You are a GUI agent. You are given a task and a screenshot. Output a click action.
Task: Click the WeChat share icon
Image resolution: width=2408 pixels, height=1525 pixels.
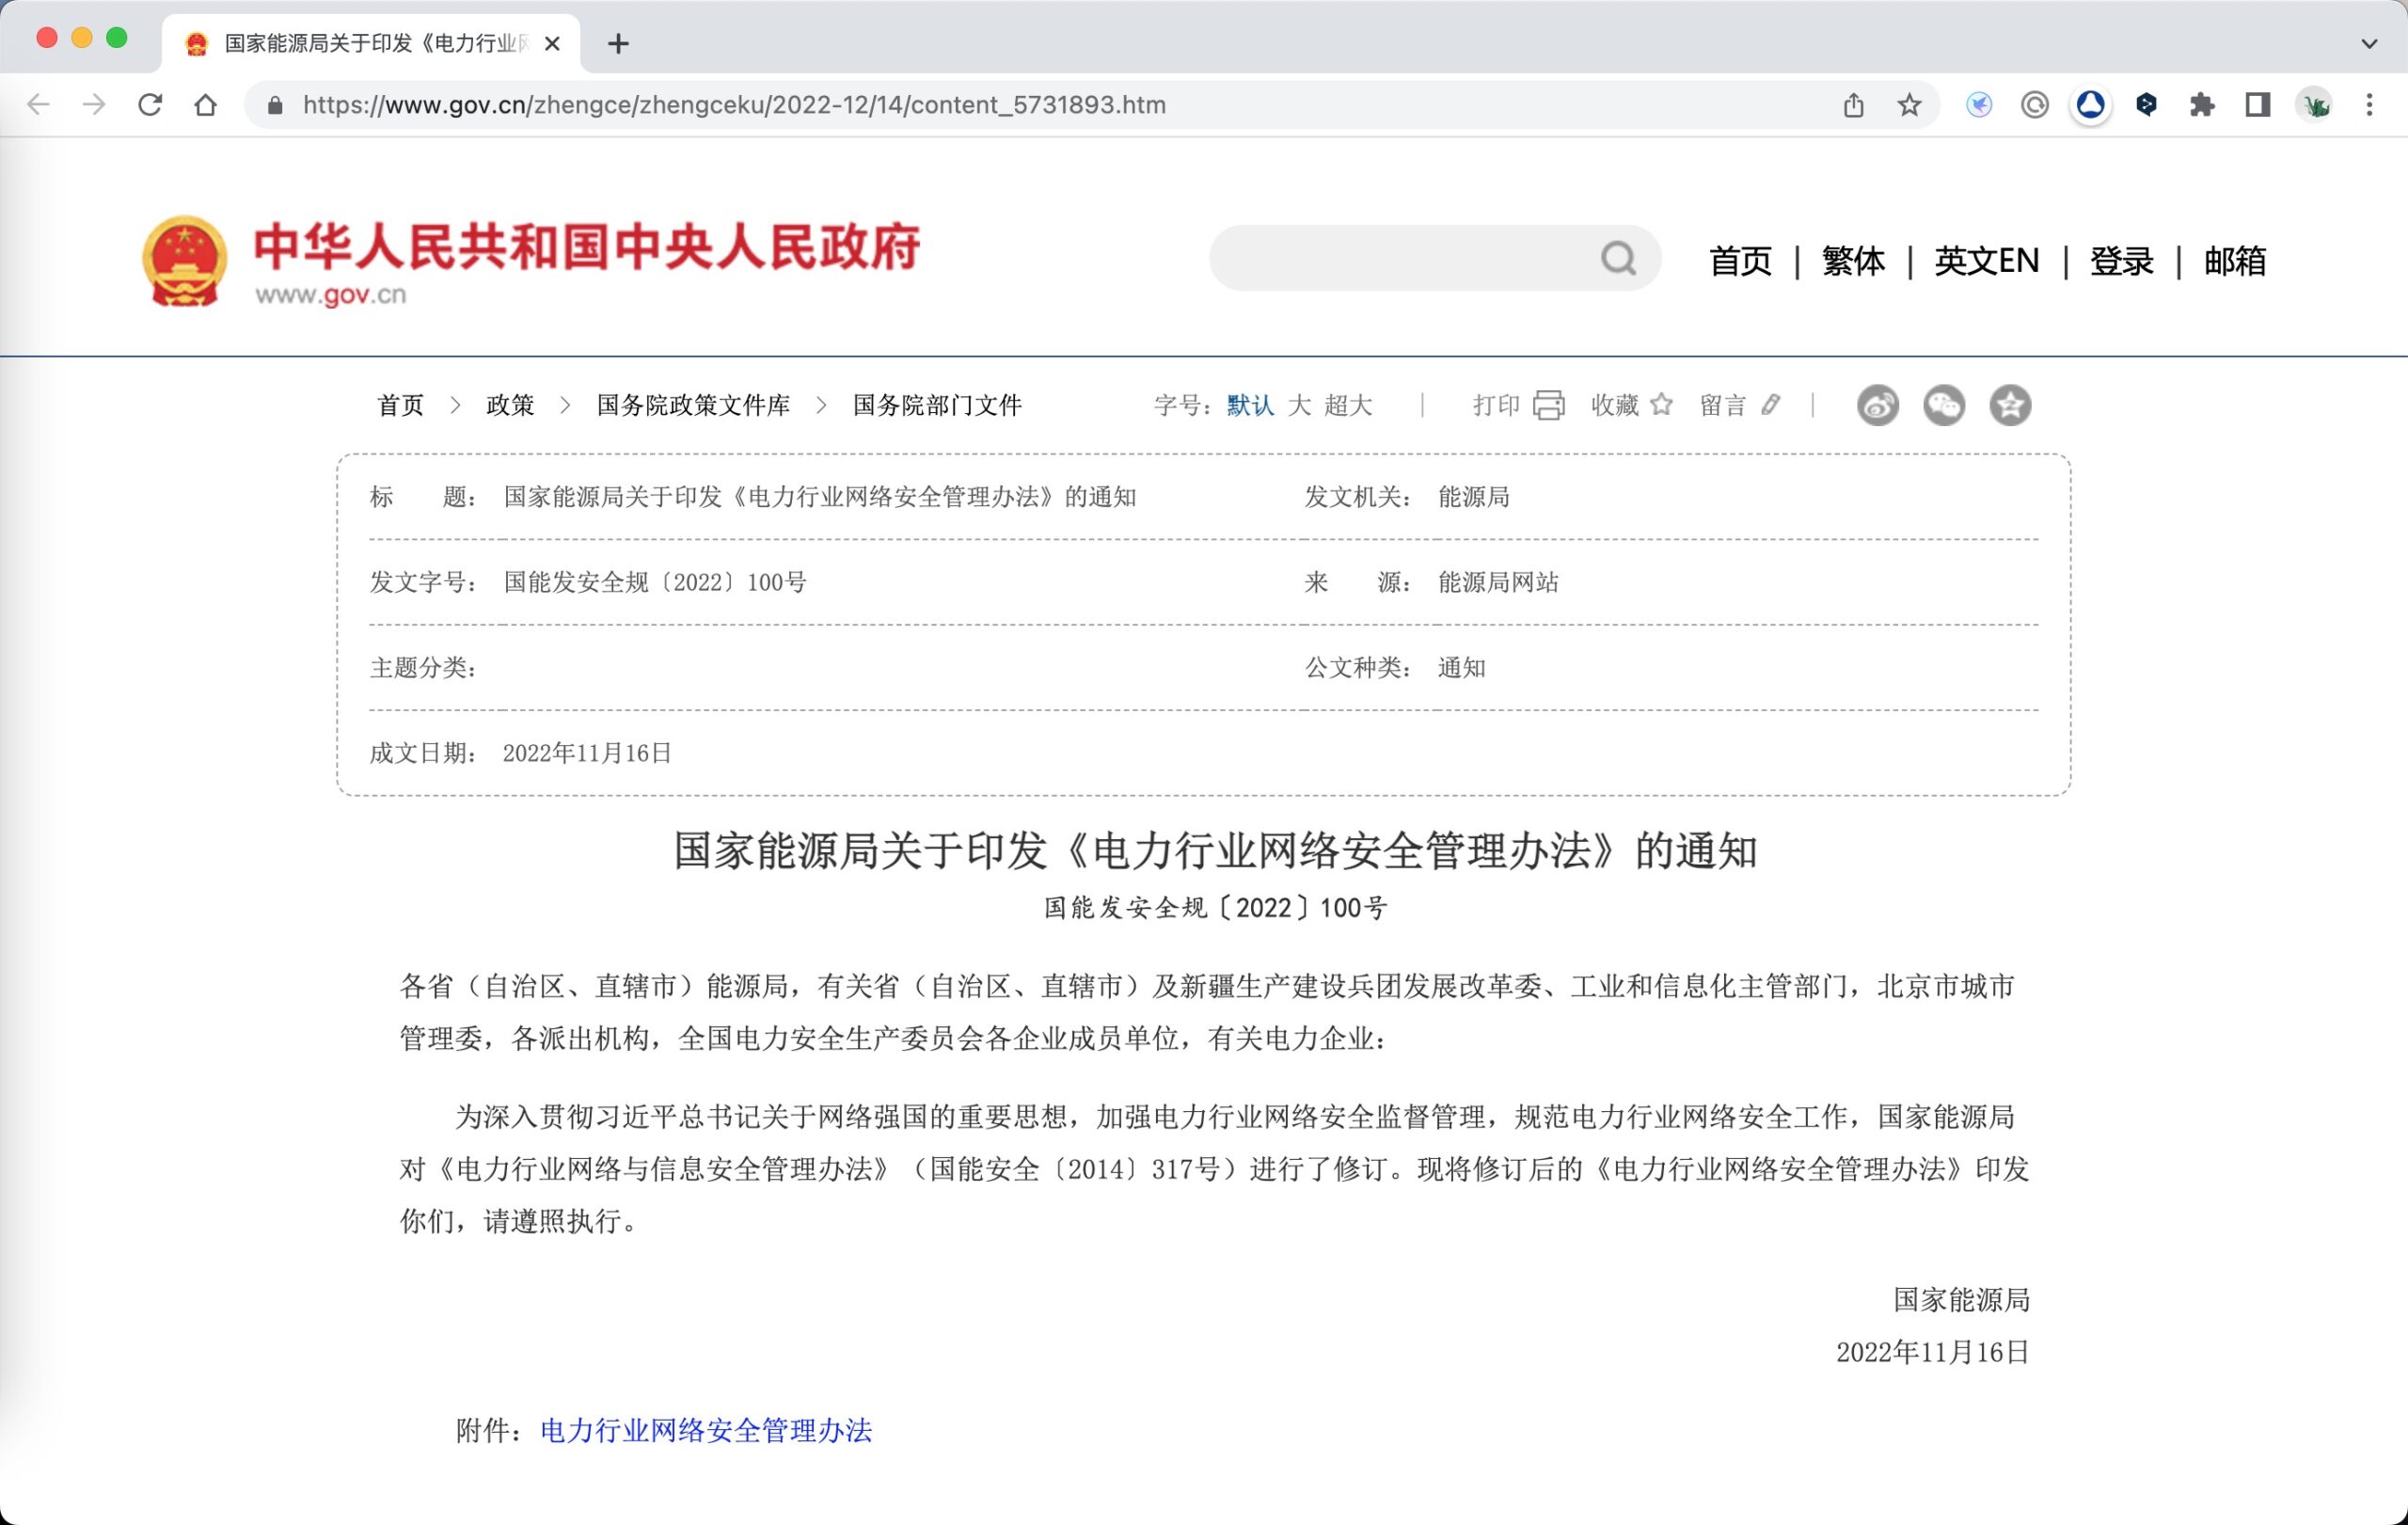tap(1943, 405)
